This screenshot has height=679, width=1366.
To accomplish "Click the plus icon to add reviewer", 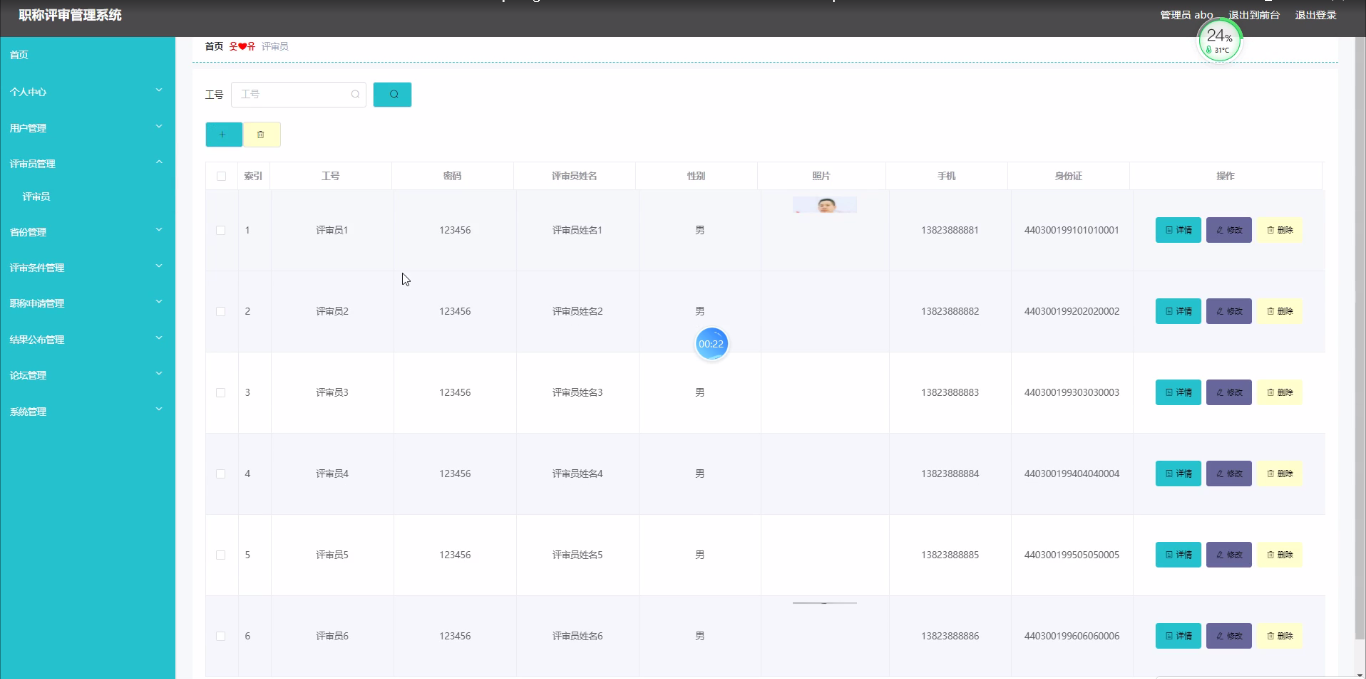I will click(223, 134).
